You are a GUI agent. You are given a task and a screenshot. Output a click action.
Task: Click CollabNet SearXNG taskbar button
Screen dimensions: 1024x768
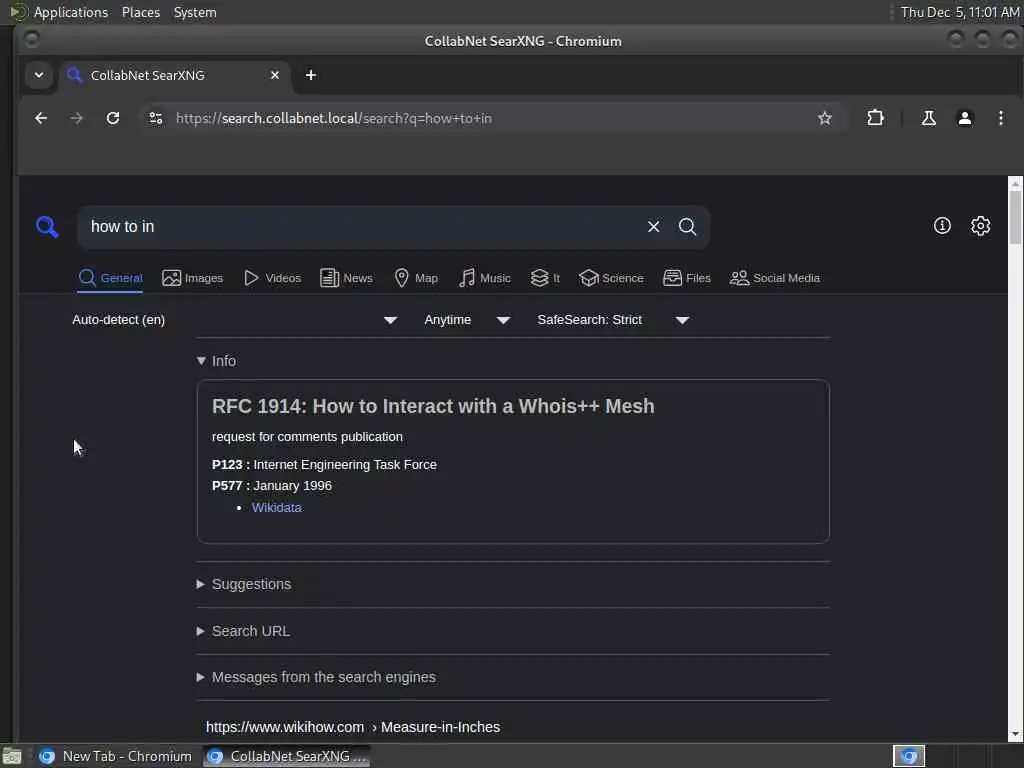pos(287,756)
